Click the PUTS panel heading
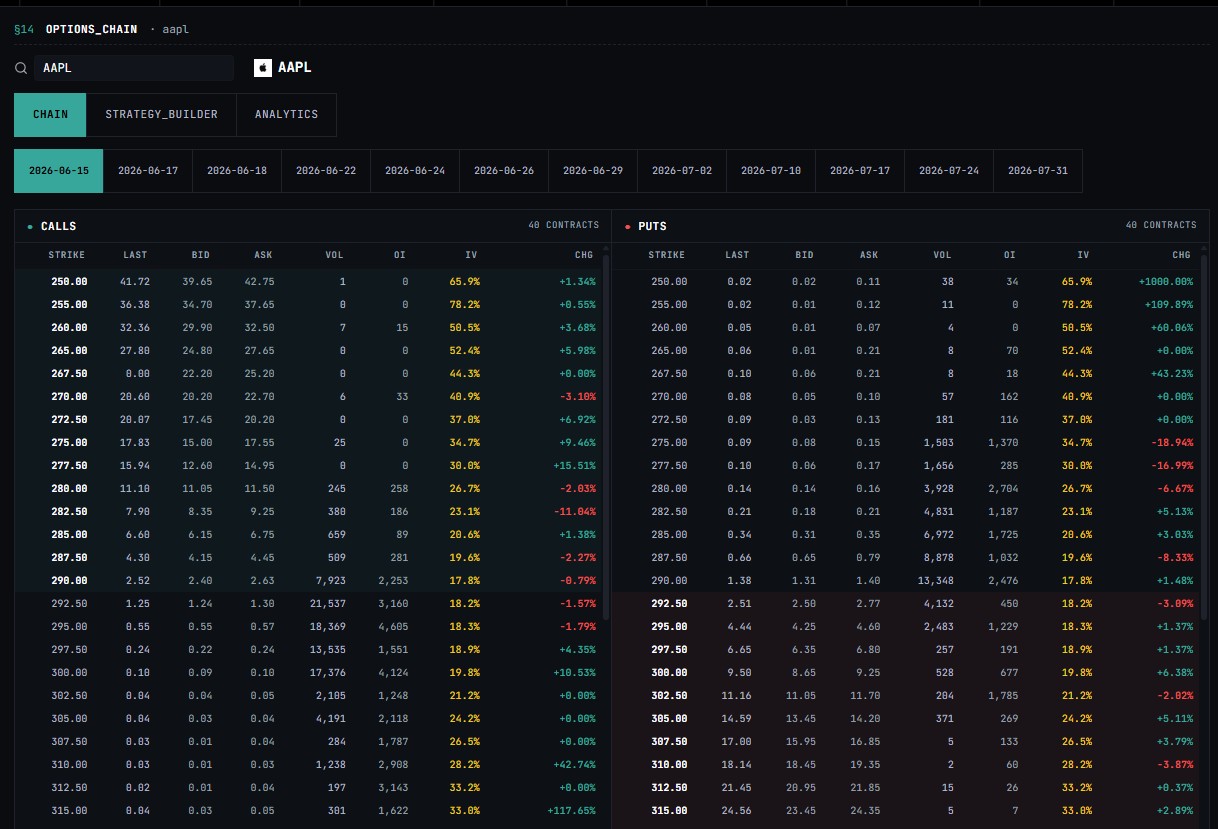Image resolution: width=1218 pixels, height=829 pixels. 652,227
